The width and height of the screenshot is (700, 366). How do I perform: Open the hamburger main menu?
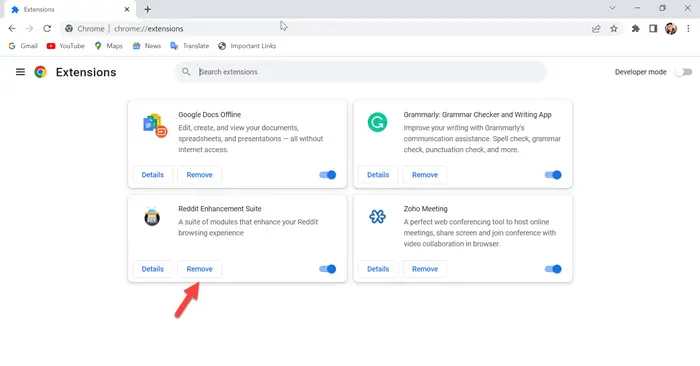pos(20,72)
